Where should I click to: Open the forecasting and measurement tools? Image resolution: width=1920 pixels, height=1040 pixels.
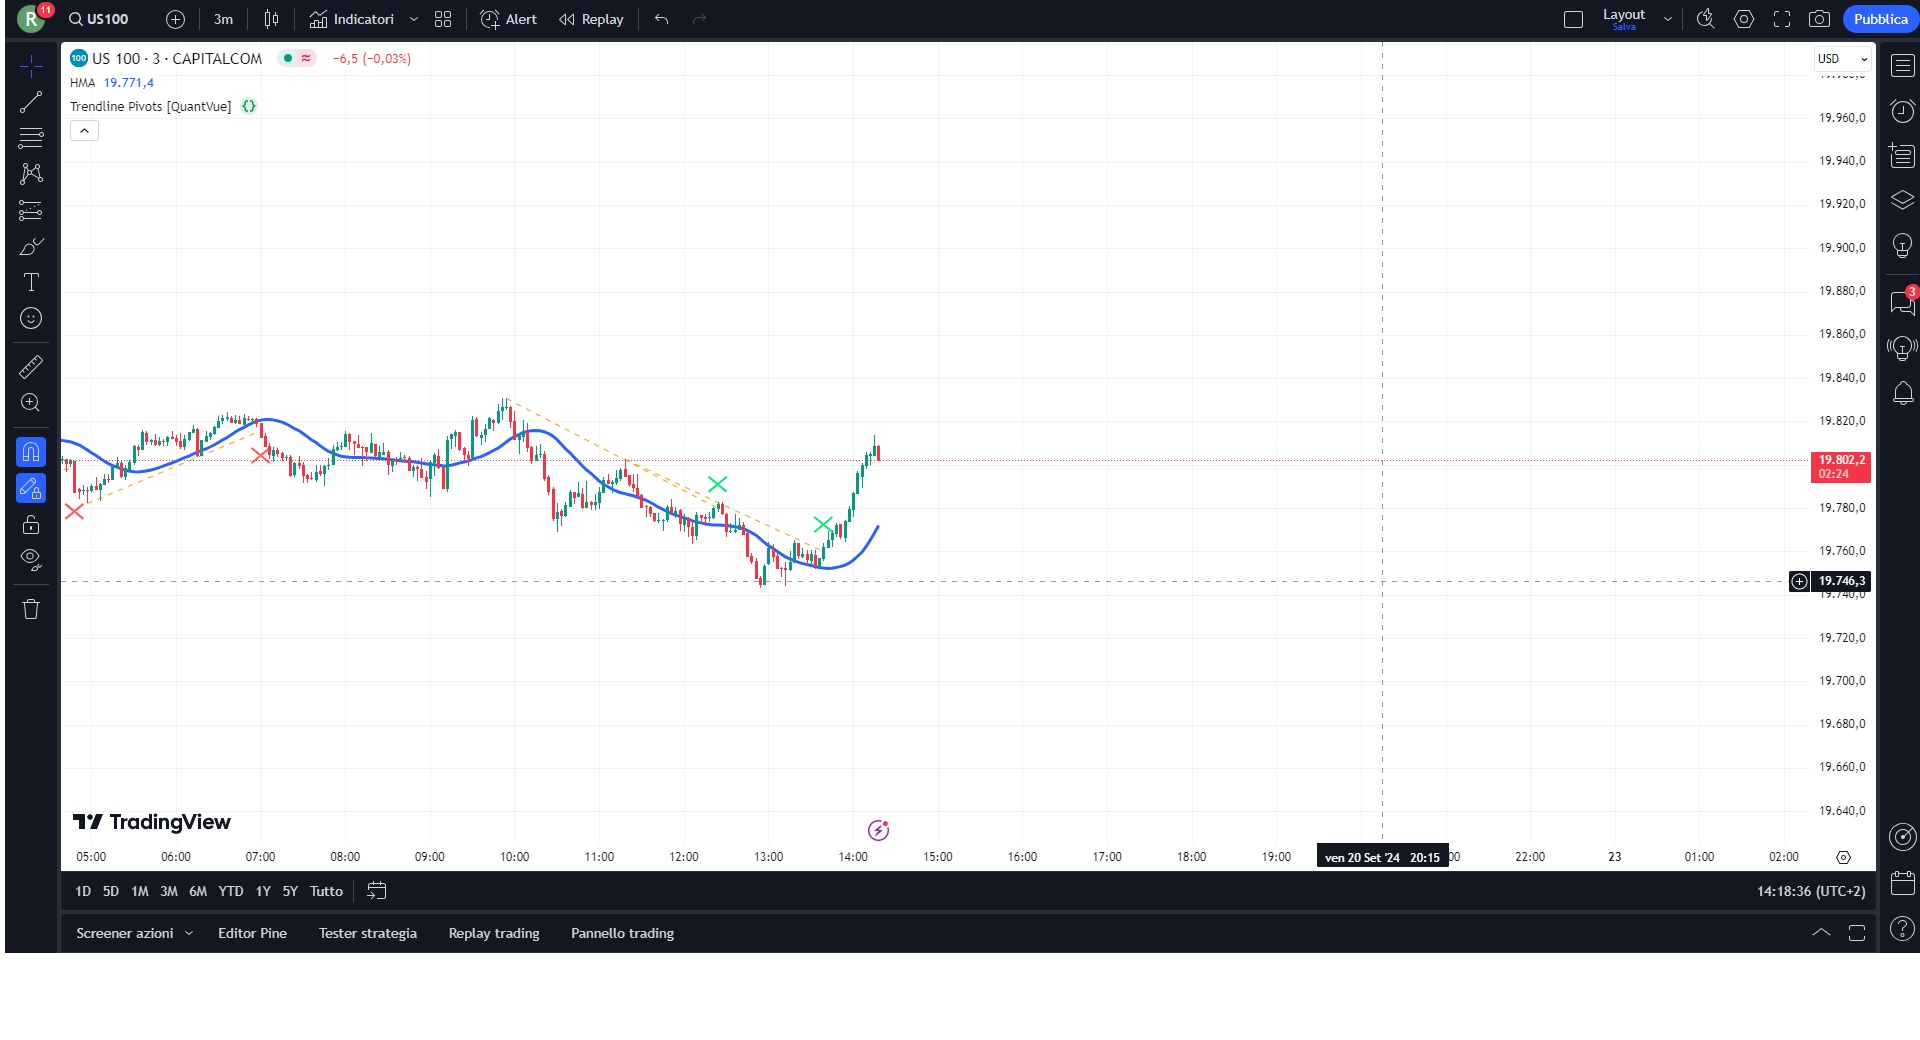coord(31,210)
